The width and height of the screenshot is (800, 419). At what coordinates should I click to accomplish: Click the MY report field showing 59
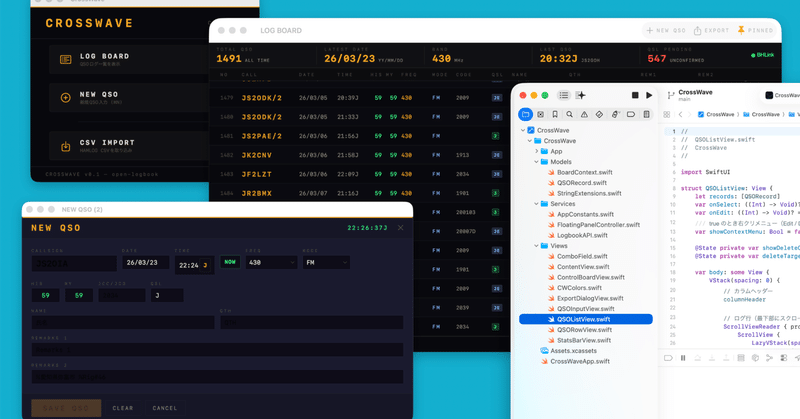pos(79,295)
